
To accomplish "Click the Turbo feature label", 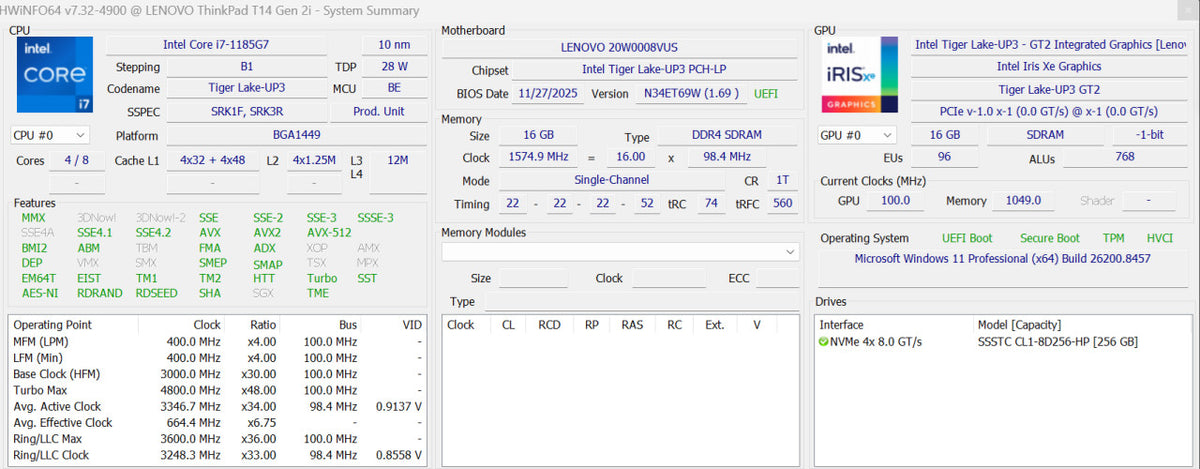I will tap(322, 278).
